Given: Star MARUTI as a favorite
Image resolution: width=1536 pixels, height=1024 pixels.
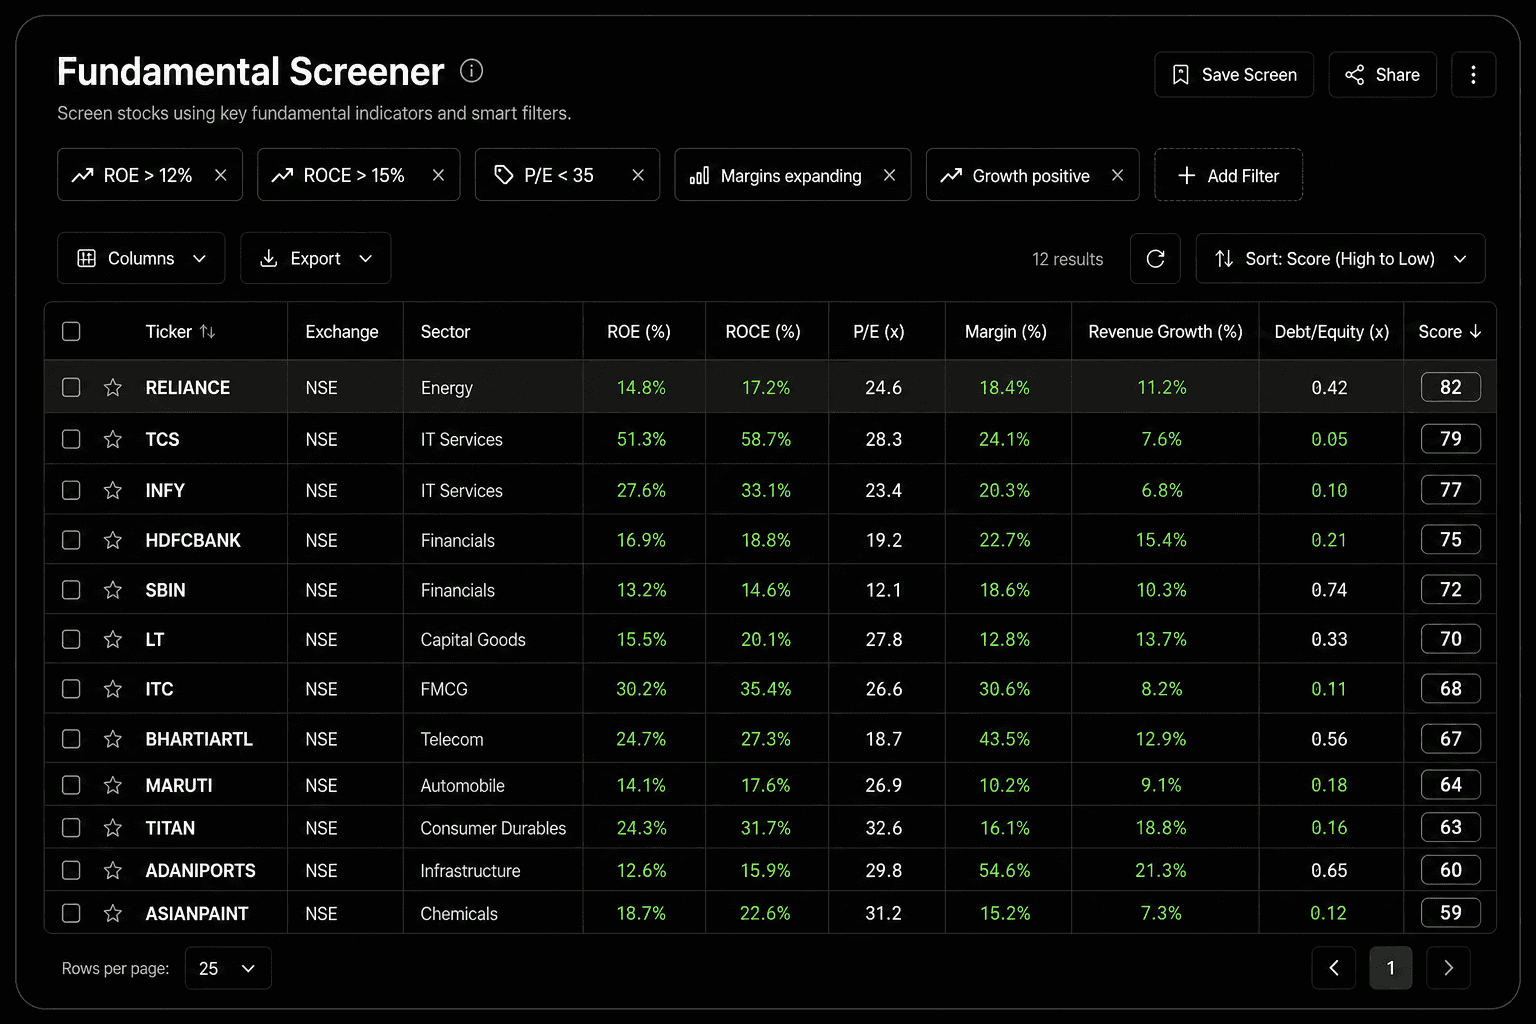Looking at the screenshot, I should click(113, 785).
